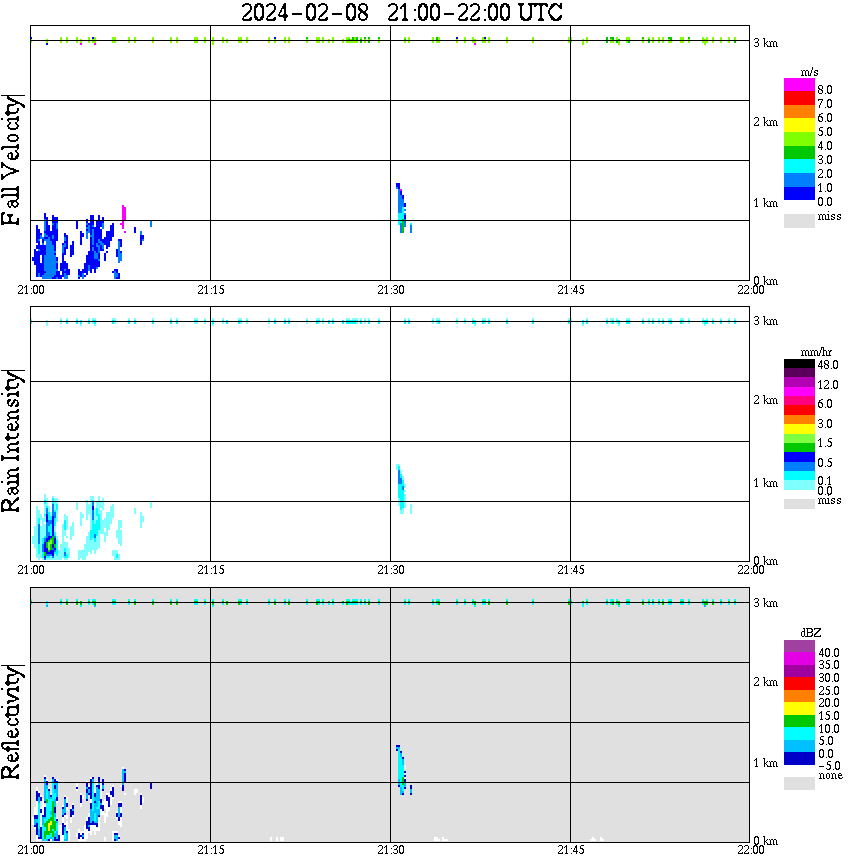Click the 21:30 tick under Fall Velocity panel
This screenshot has width=850, height=868.
tap(391, 290)
